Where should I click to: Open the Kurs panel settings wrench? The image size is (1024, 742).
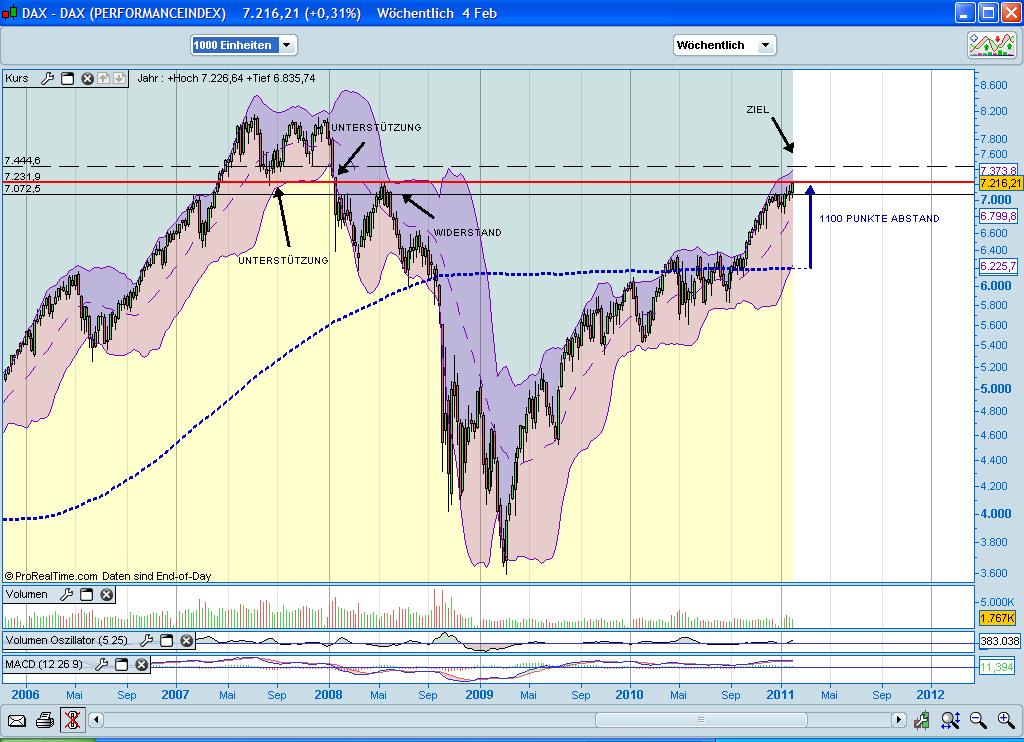click(46, 77)
